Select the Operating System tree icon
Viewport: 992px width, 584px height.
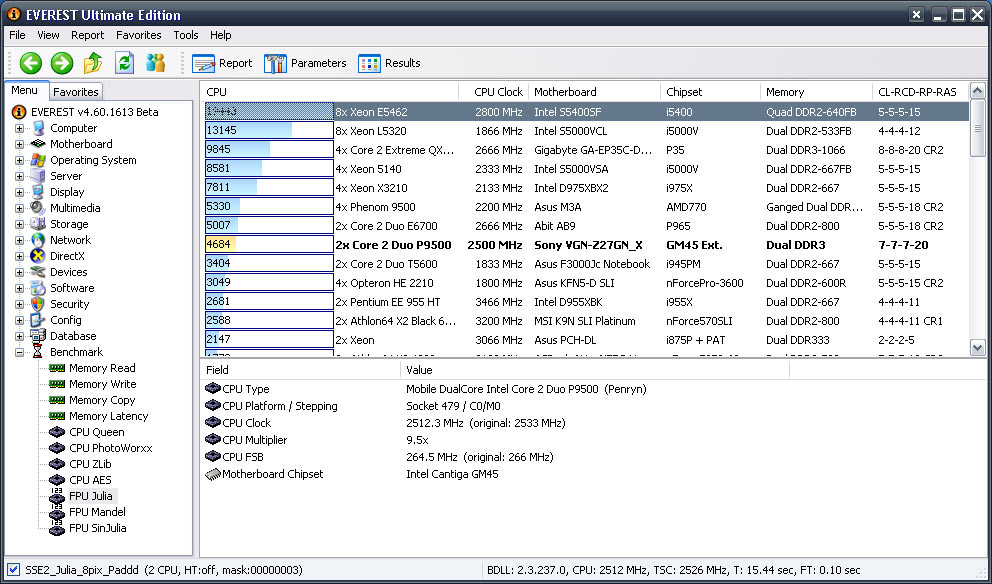pos(38,160)
